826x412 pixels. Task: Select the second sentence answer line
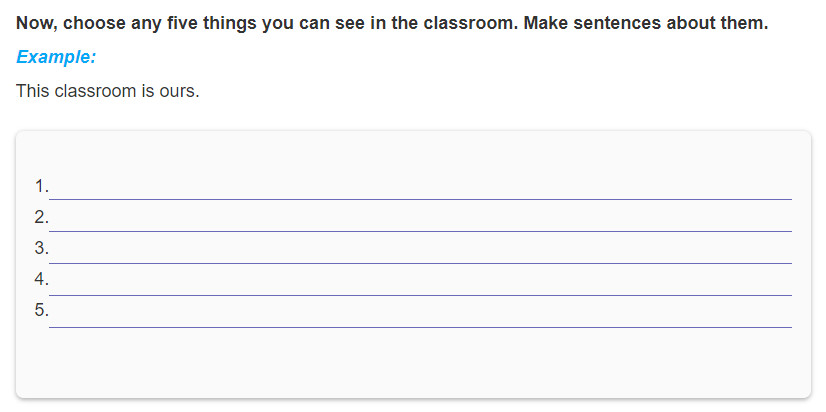click(420, 220)
